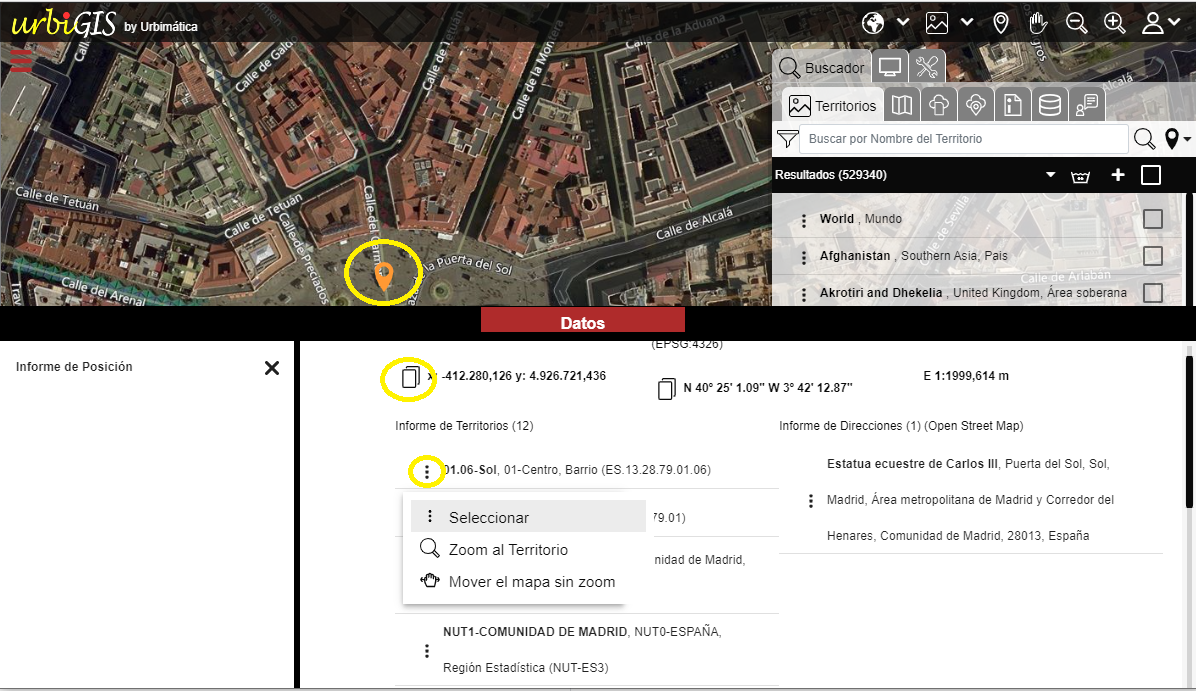Select the location pin tool in top bar
Image resolution: width=1196 pixels, height=691 pixels.
(x=1001, y=23)
